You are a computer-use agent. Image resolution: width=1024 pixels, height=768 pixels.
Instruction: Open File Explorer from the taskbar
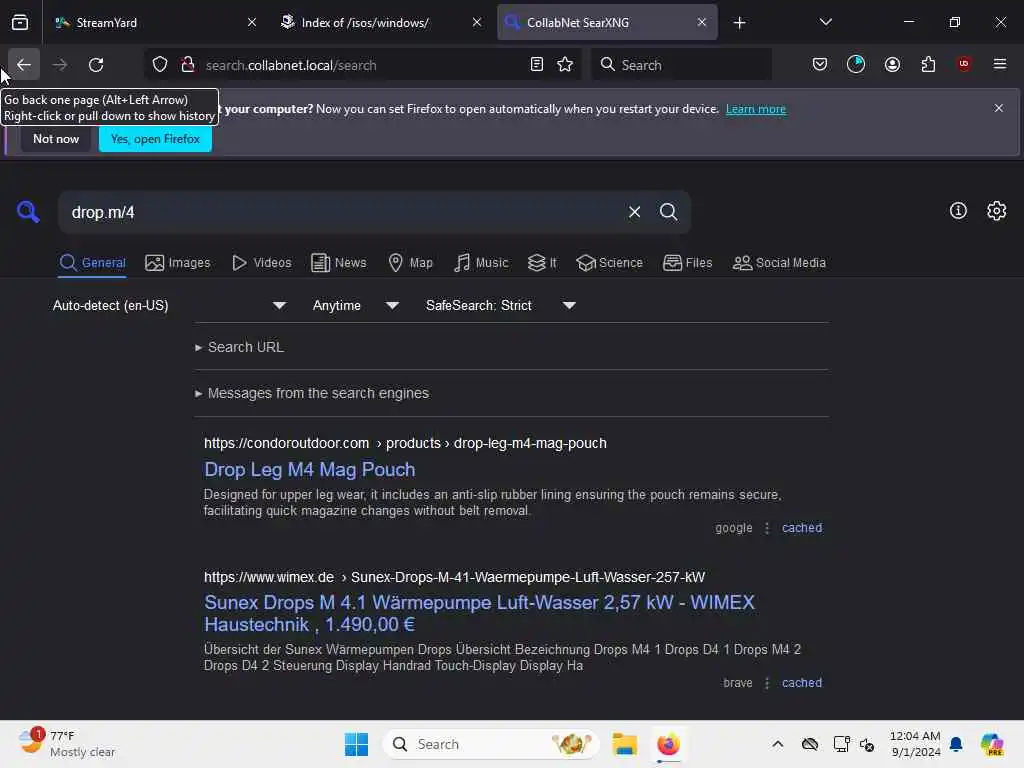pos(624,744)
